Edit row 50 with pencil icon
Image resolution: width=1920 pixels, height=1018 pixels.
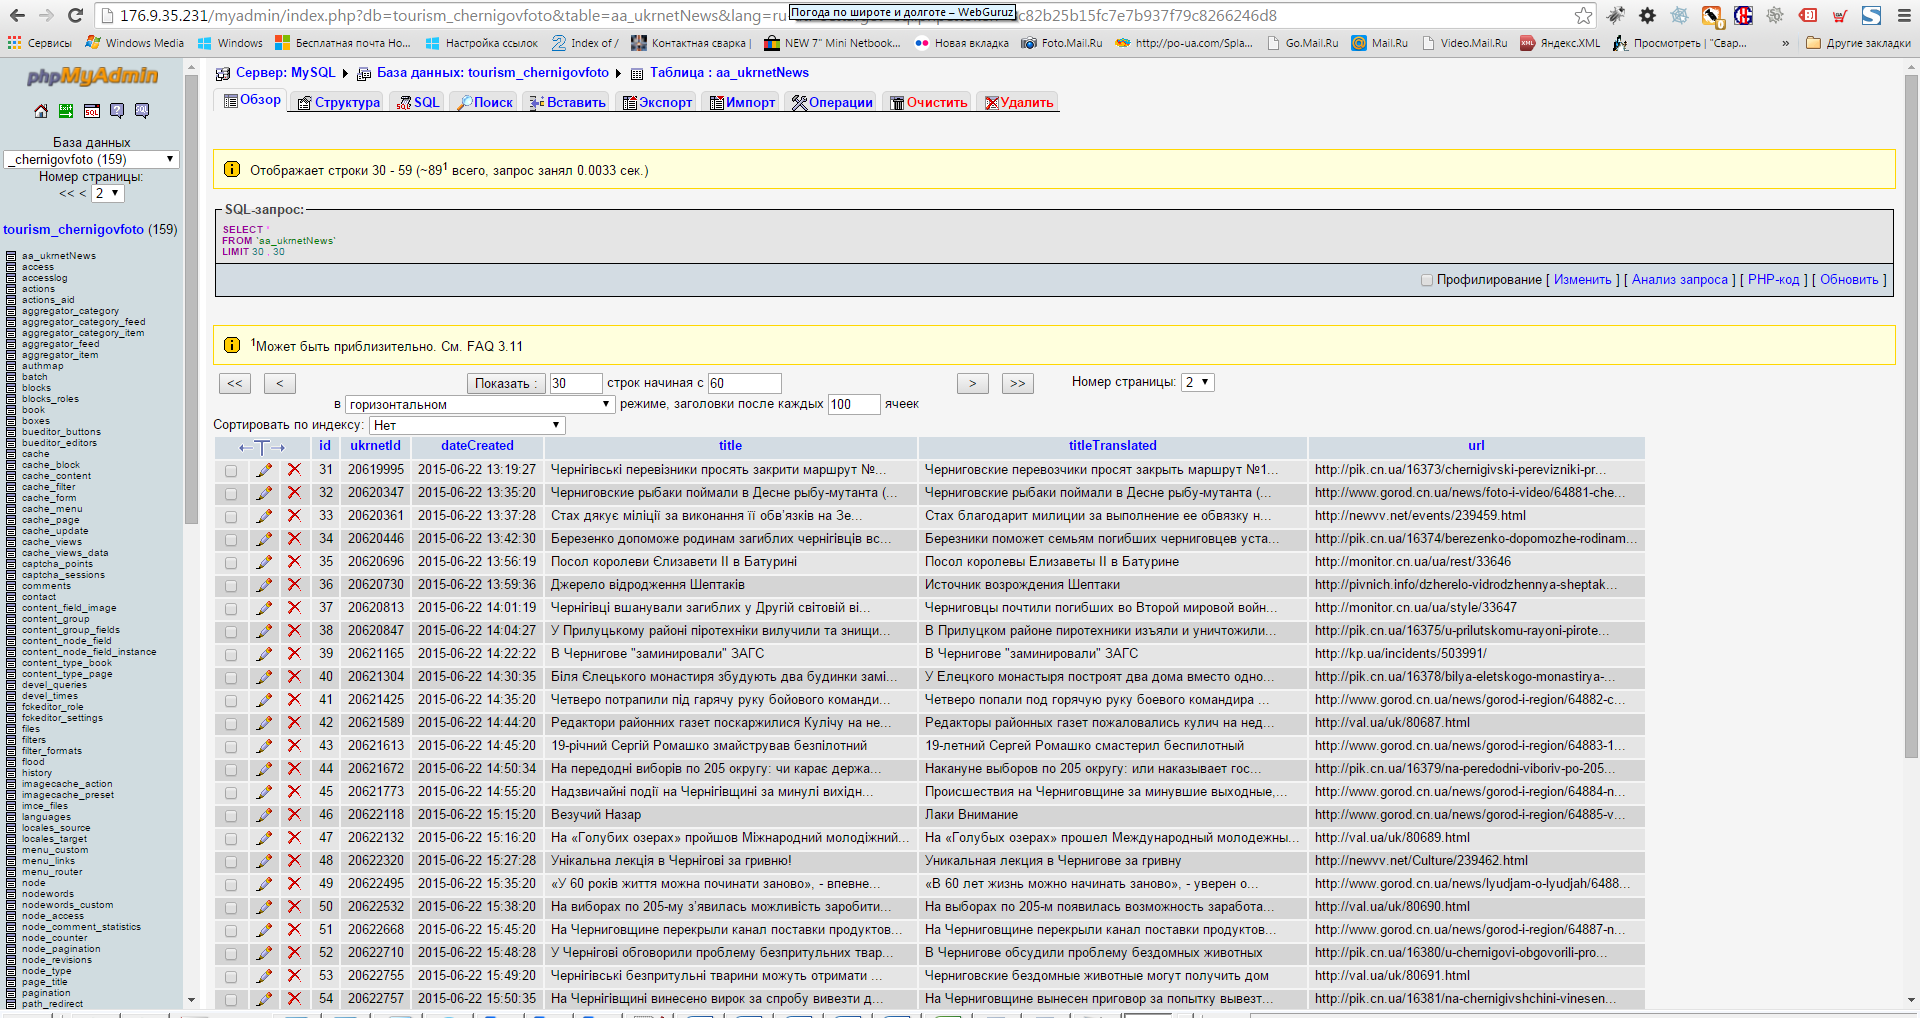point(264,907)
